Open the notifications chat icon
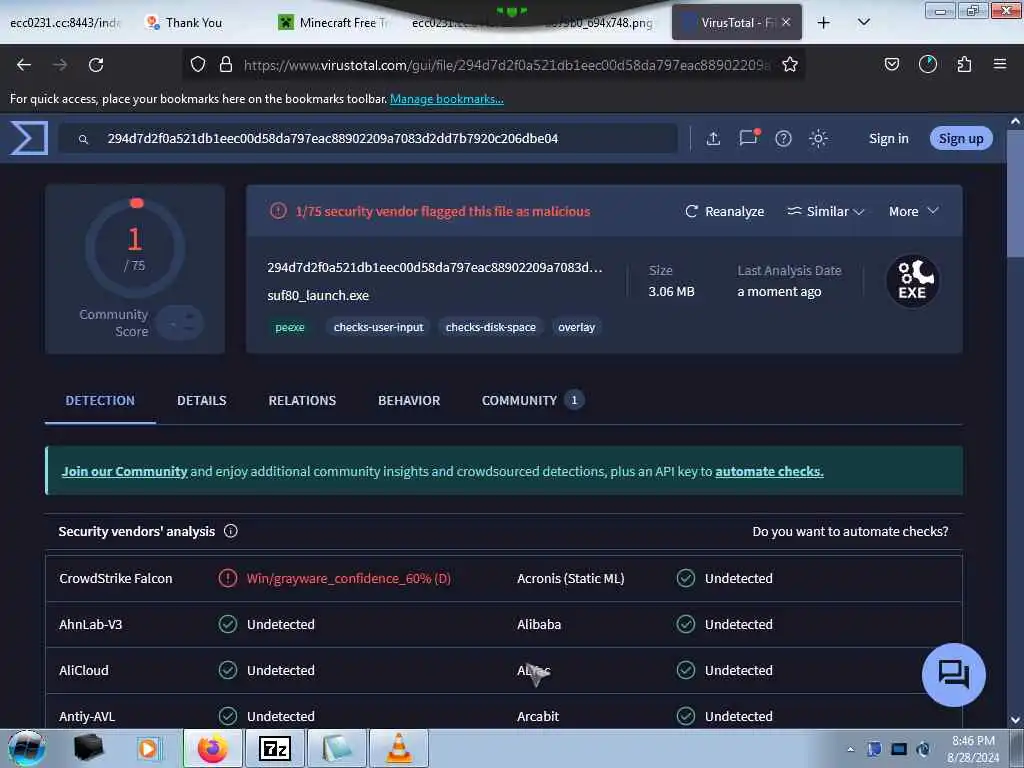Image resolution: width=1024 pixels, height=768 pixels. pyautogui.click(x=748, y=138)
